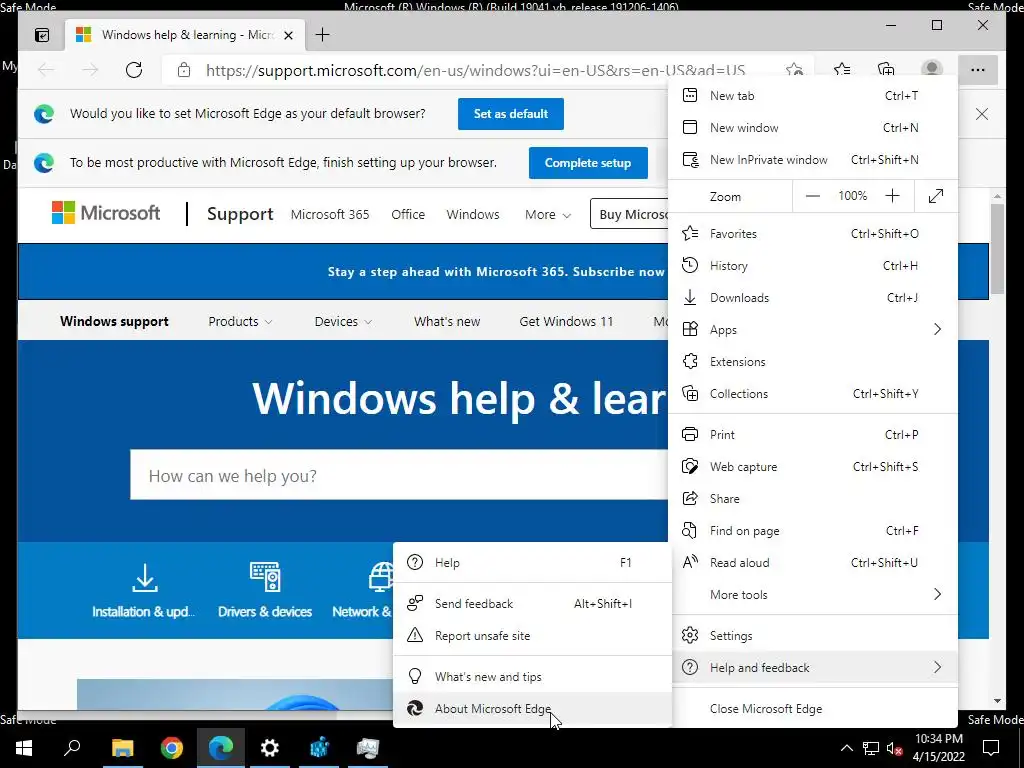Open tab actions menu icon at top left

pos(42,35)
